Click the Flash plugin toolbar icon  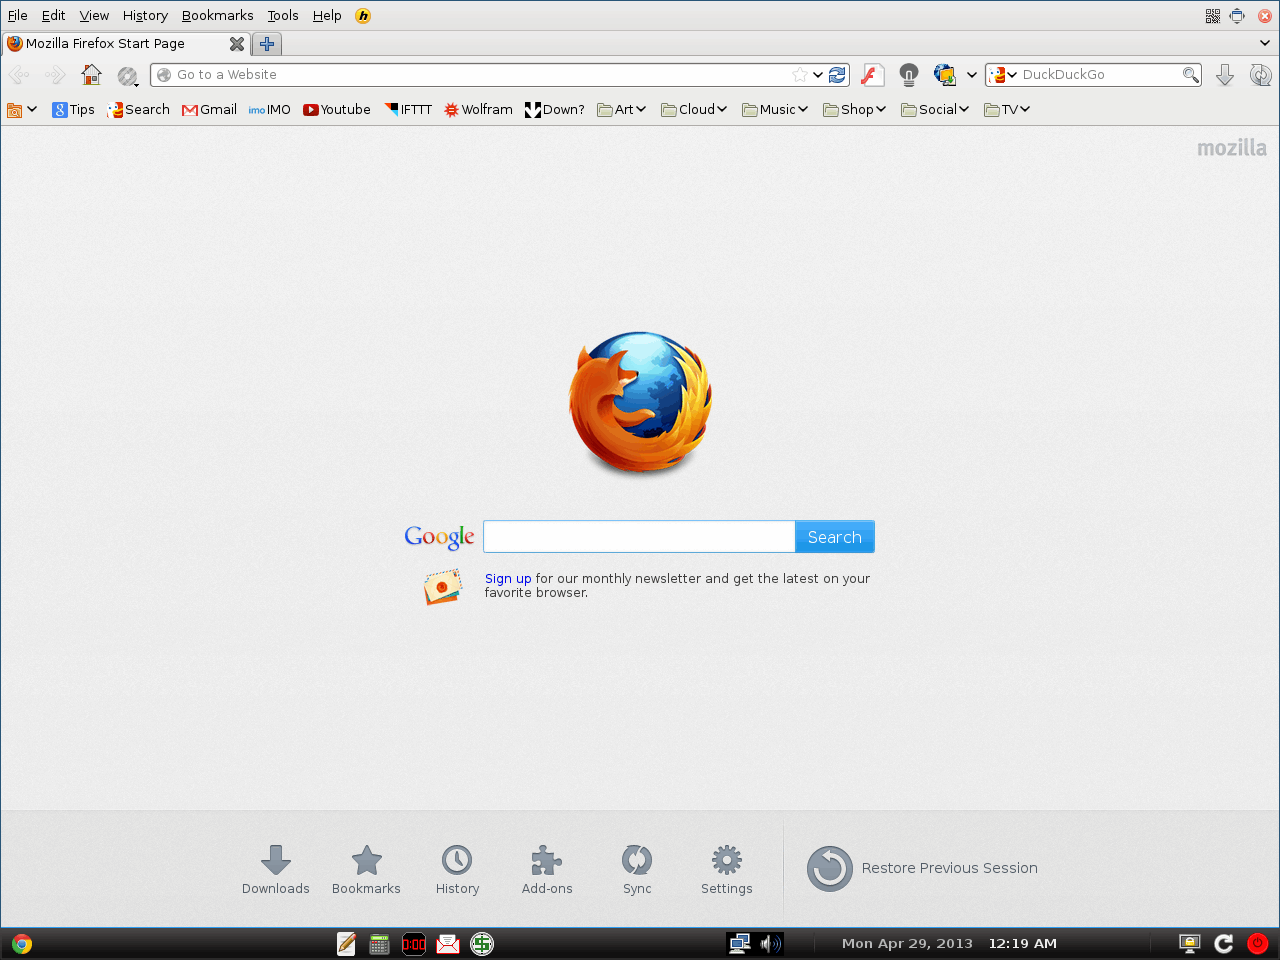(872, 75)
